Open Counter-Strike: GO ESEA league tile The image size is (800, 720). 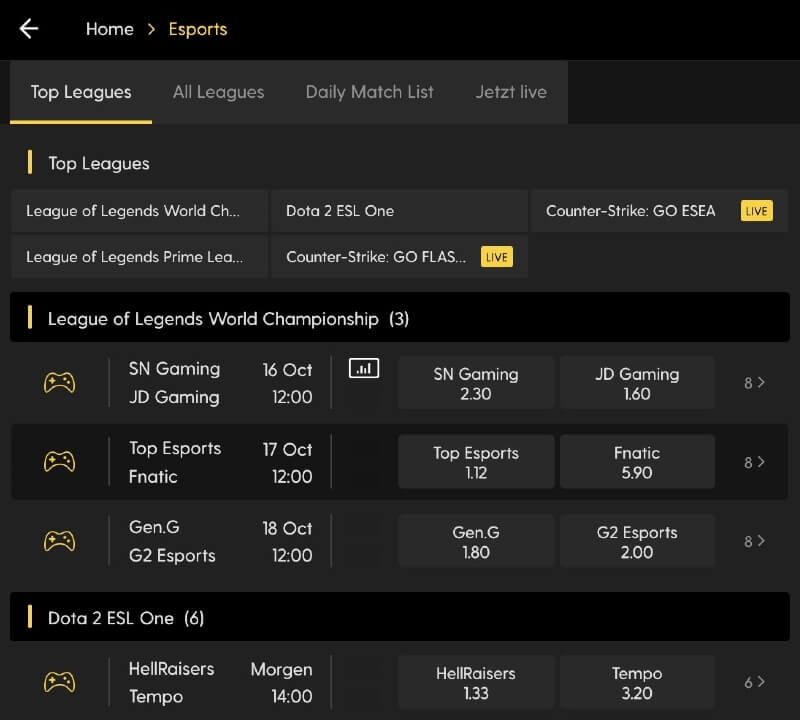tap(659, 211)
